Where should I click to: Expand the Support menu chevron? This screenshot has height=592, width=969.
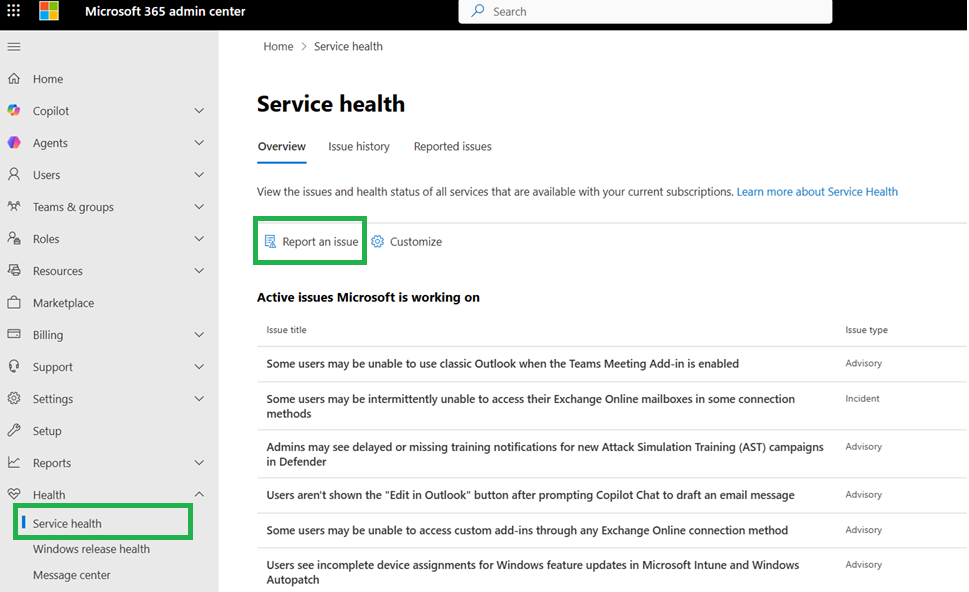click(199, 366)
